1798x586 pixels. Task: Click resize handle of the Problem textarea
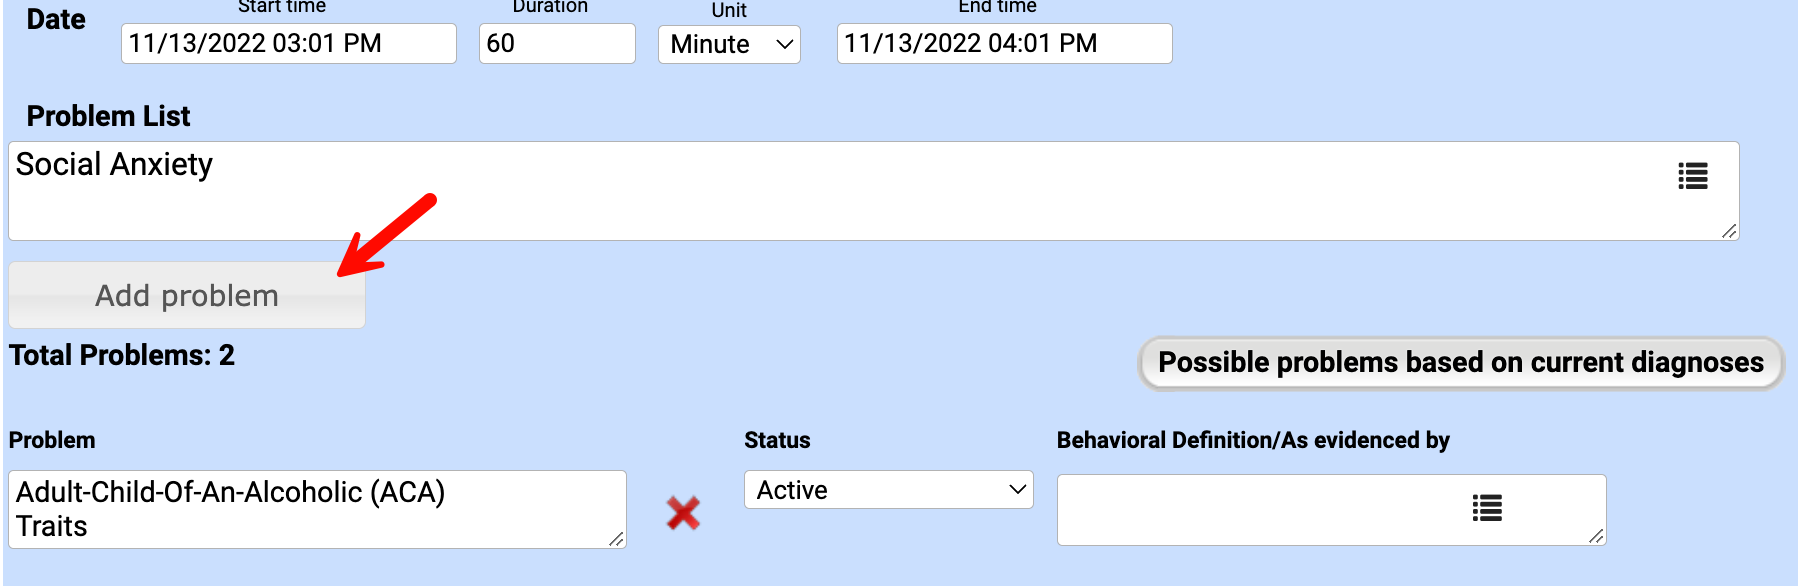[616, 539]
